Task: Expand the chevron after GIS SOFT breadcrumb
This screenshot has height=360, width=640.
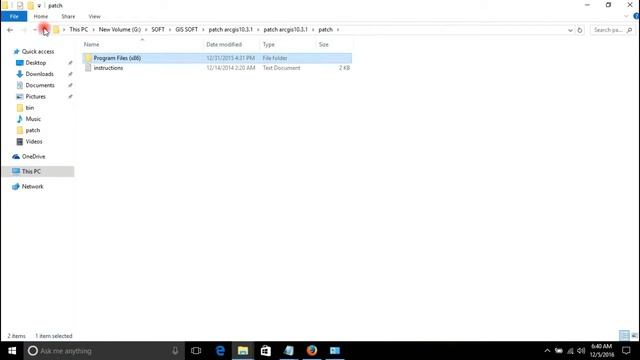Action: coord(203,30)
